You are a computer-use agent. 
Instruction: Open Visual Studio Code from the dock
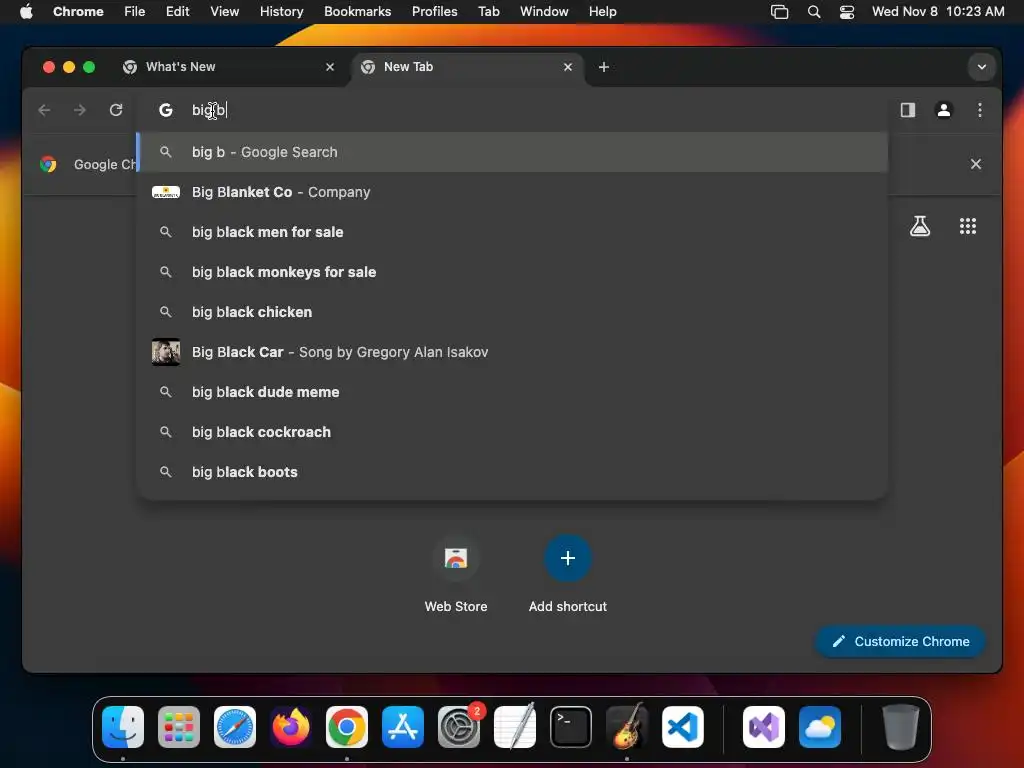(x=682, y=727)
